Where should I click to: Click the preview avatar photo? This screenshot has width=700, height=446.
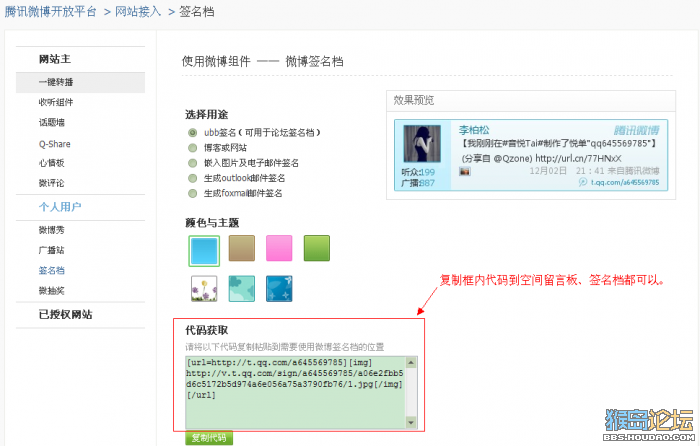coord(422,143)
